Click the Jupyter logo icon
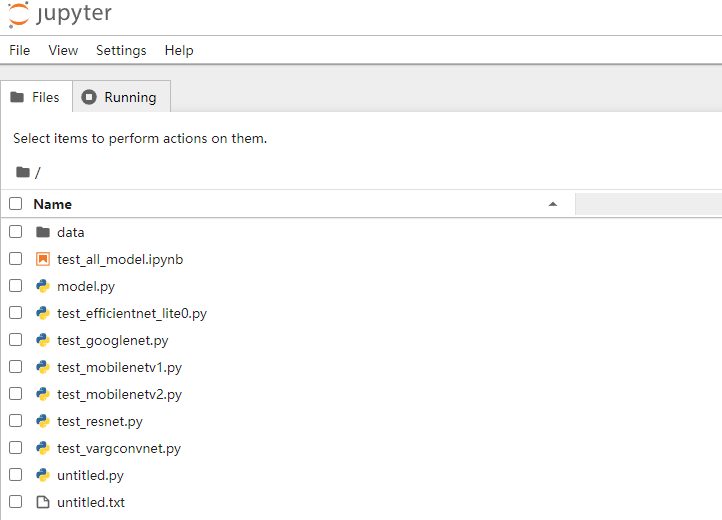Screen dimensions: 722x520 [18, 14]
